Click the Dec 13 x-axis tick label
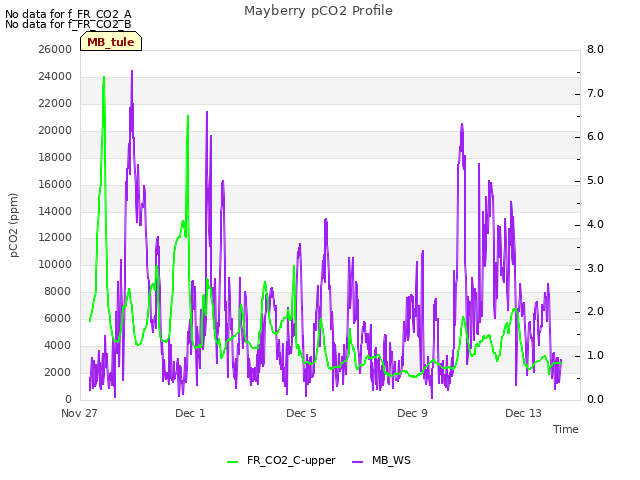The image size is (640, 480). (523, 413)
